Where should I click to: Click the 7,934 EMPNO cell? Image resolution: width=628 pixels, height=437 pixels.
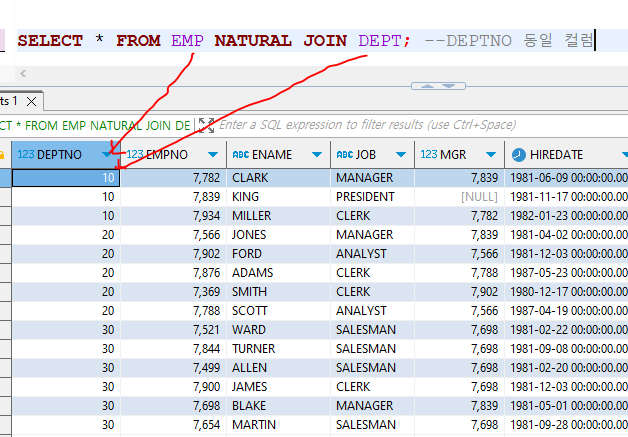173,215
